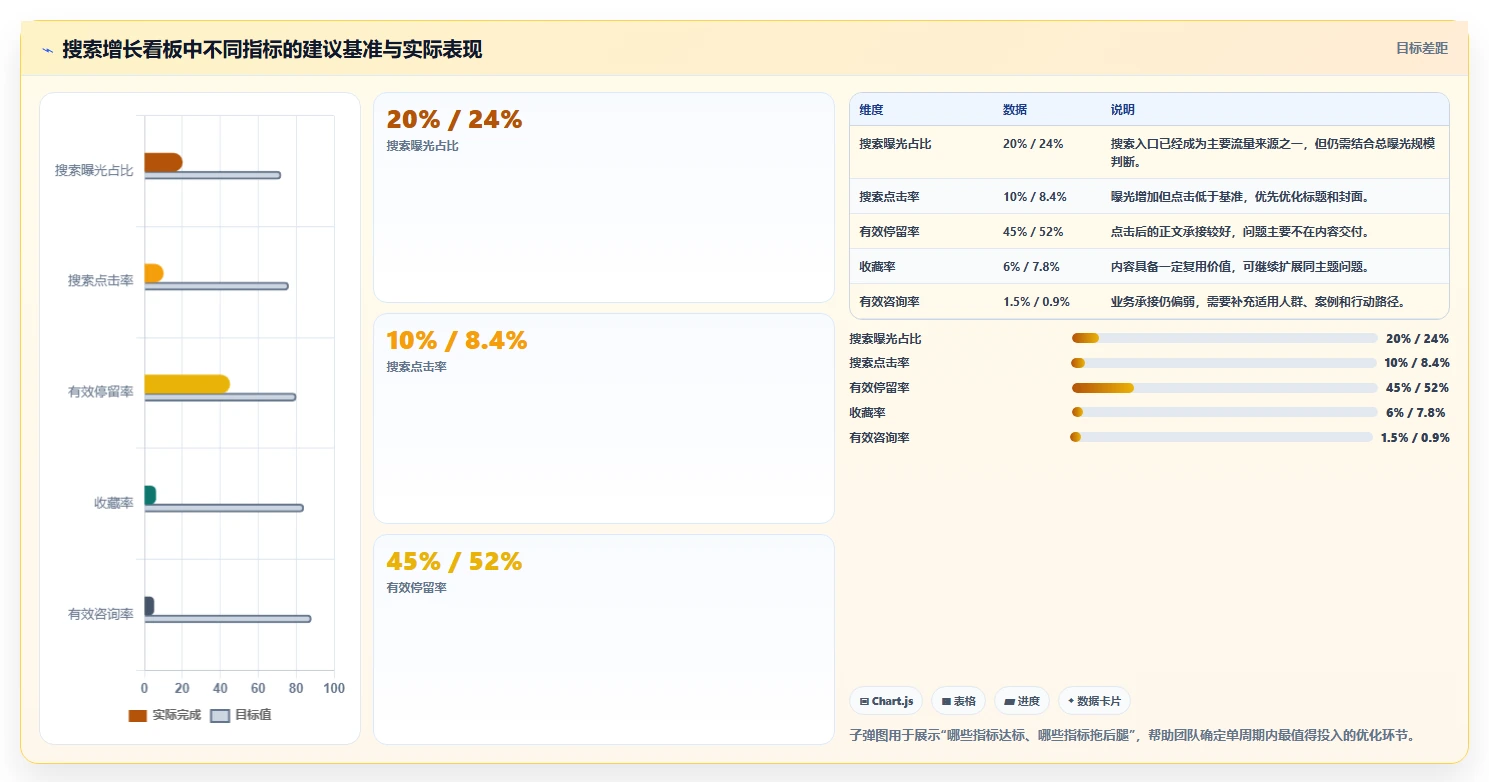This screenshot has width=1489, height=782.
Task: Click the 有效咨询率 progress bar
Action: tap(1221, 437)
